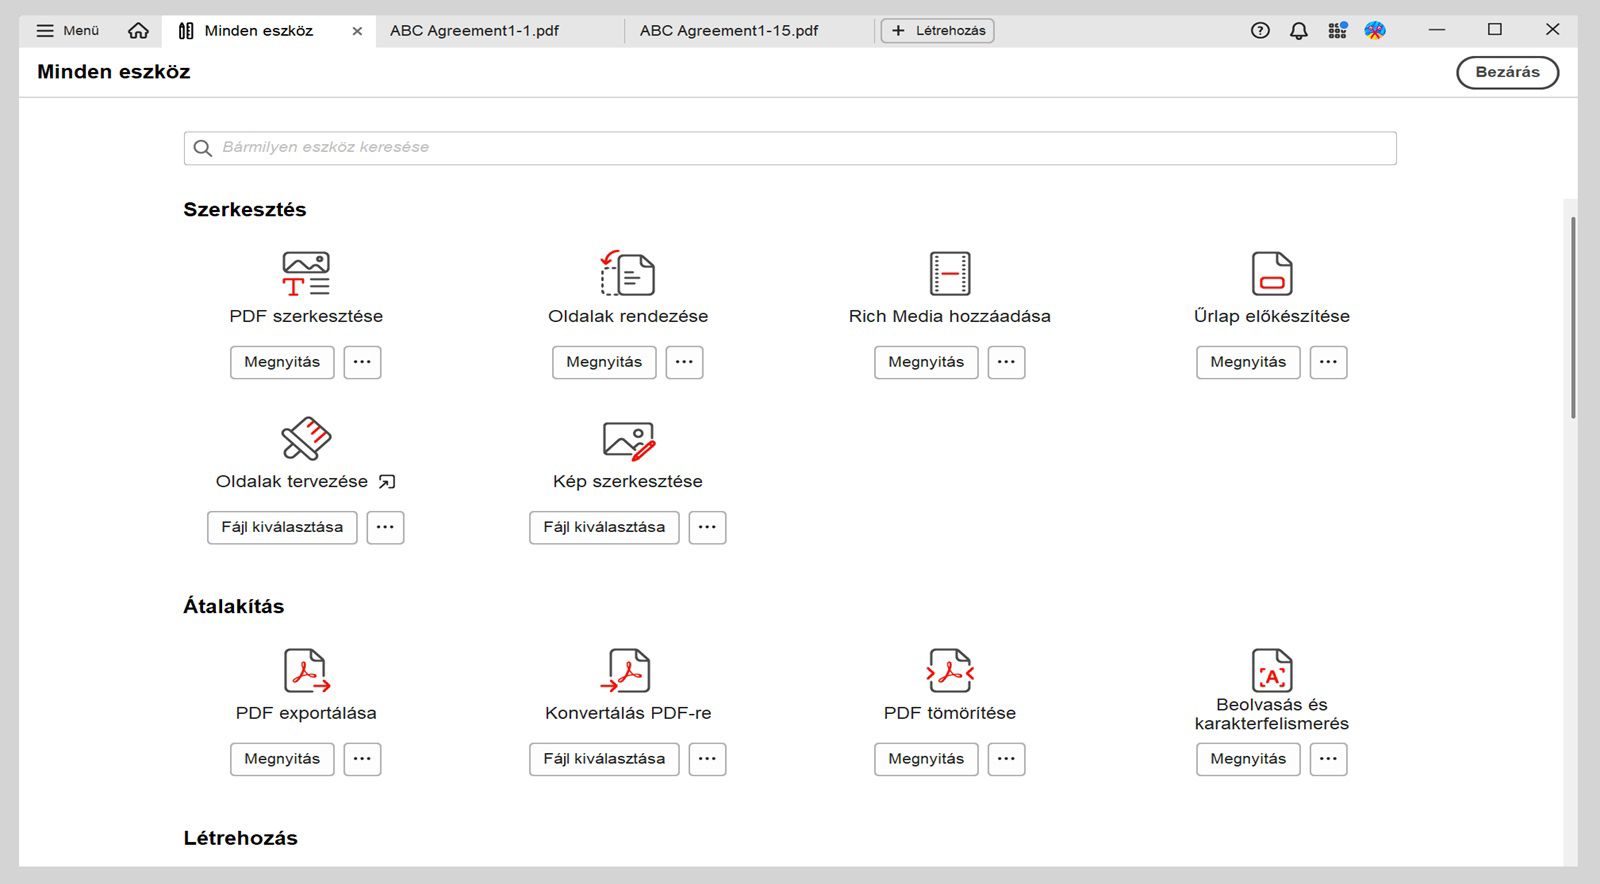Open the apps grid icon
The image size is (1600, 884).
(1337, 31)
